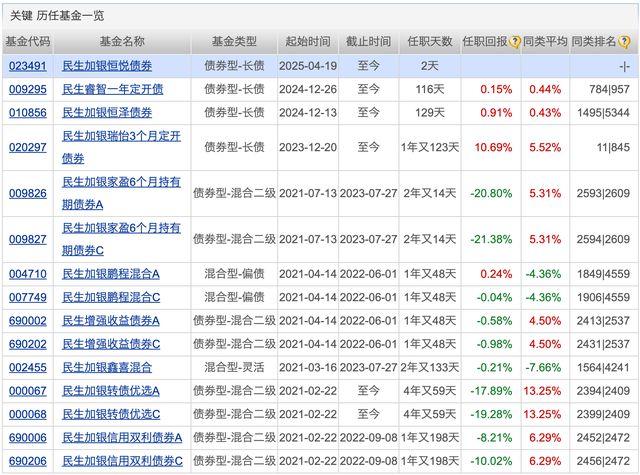Viewport: 640px width, 475px height.
Task: Open 民生加银鹏程混合C fund link
Action: 111,297
